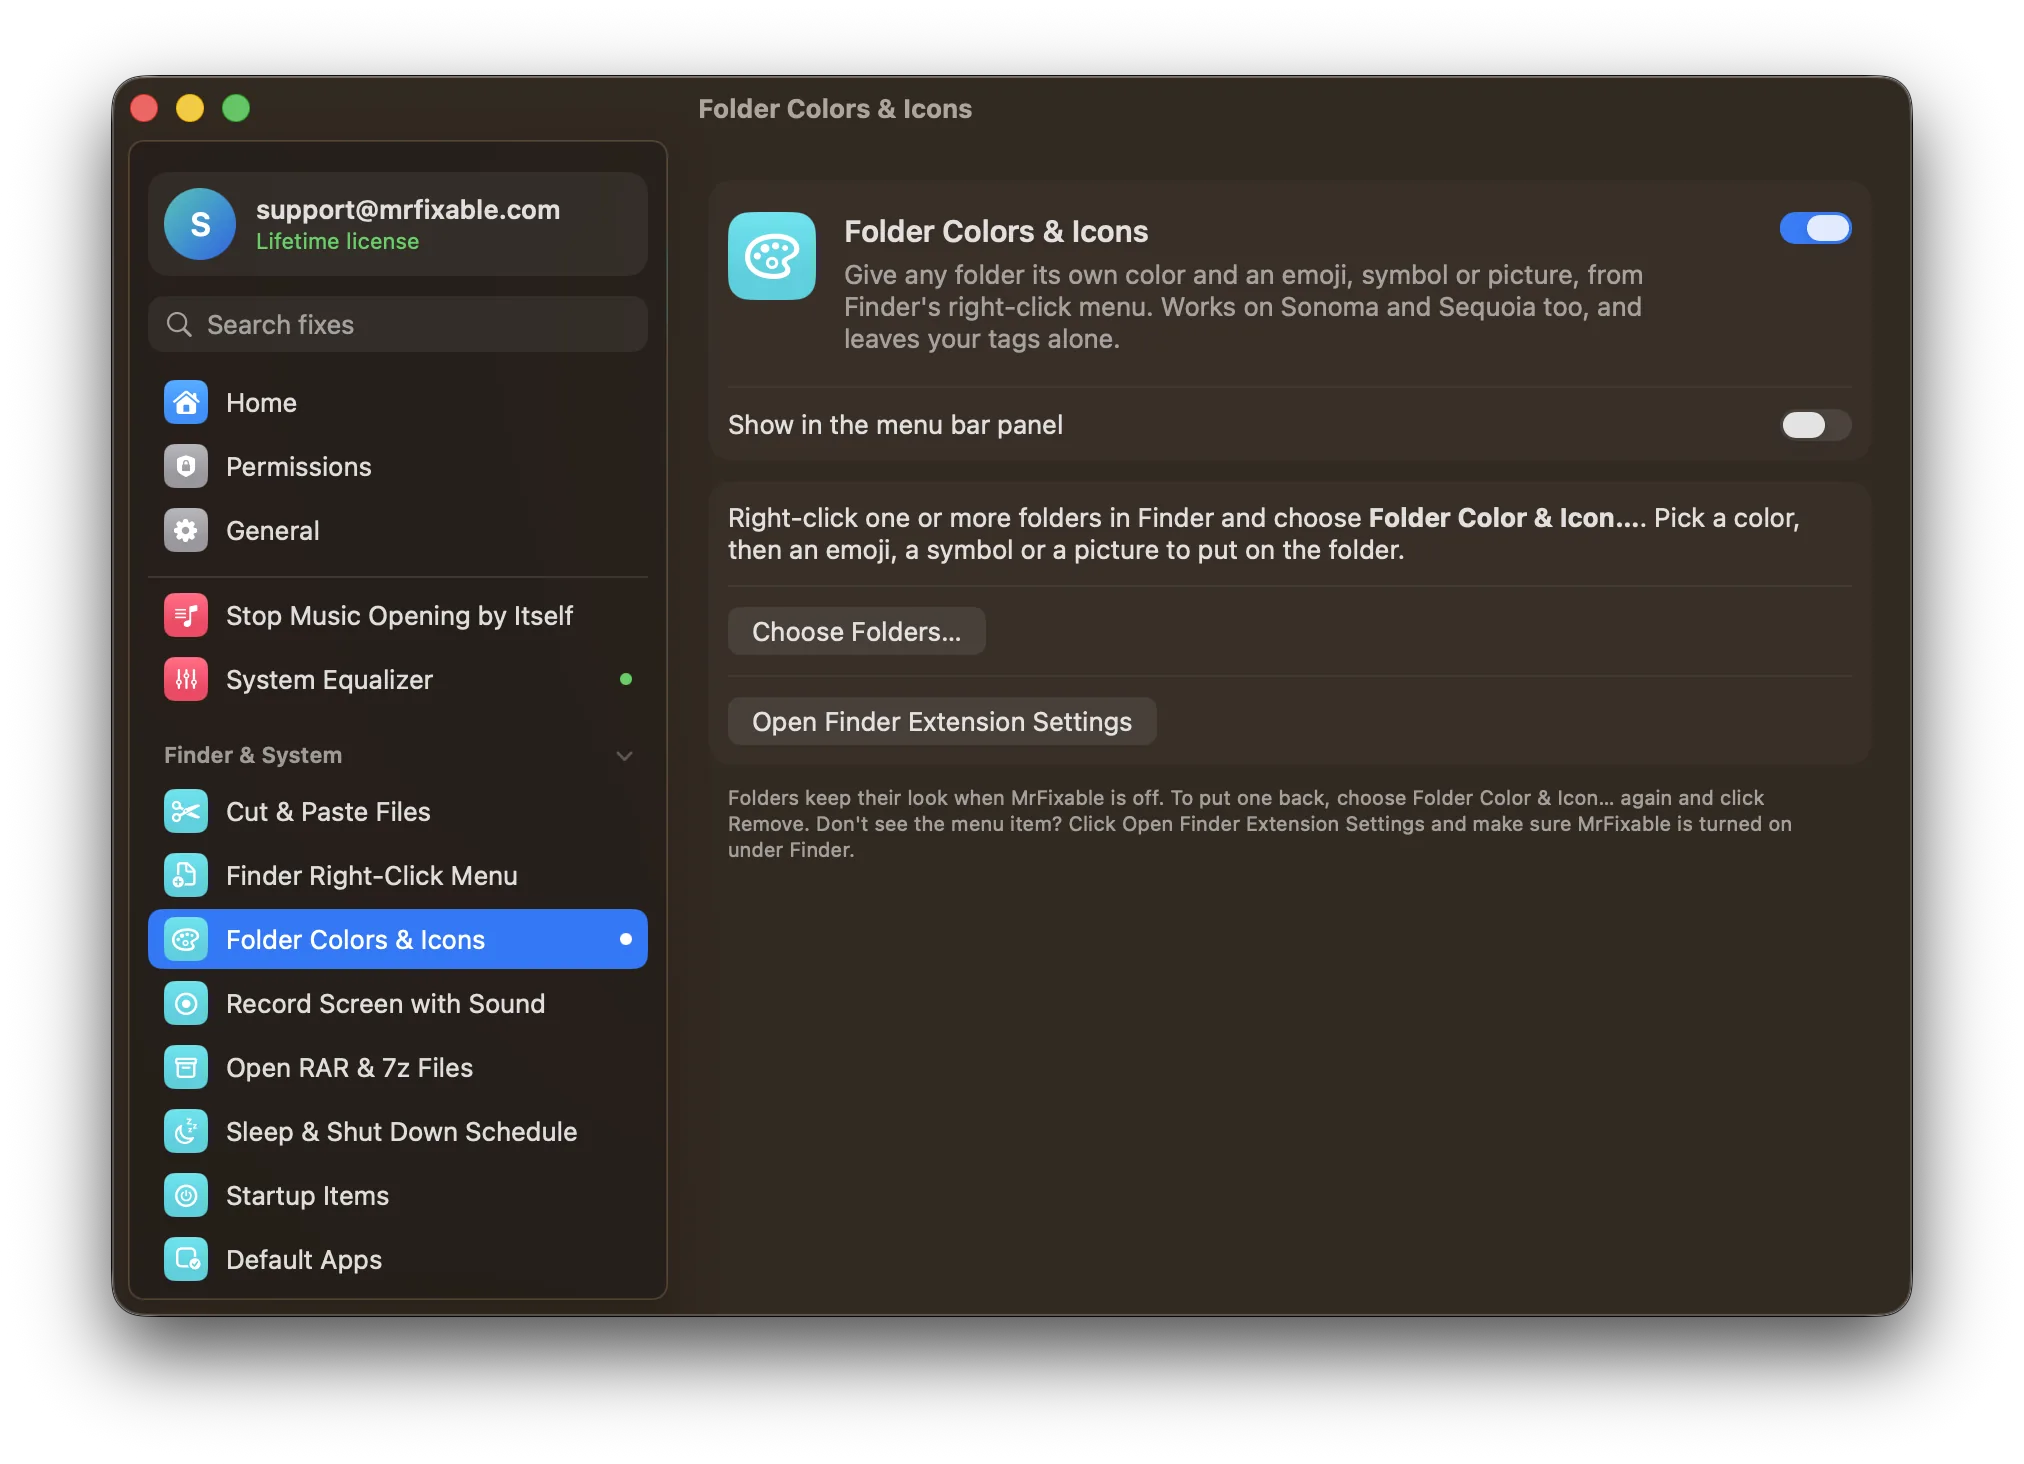This screenshot has width=2024, height=1464.
Task: Focus the Search fixes field
Action: (x=398, y=325)
